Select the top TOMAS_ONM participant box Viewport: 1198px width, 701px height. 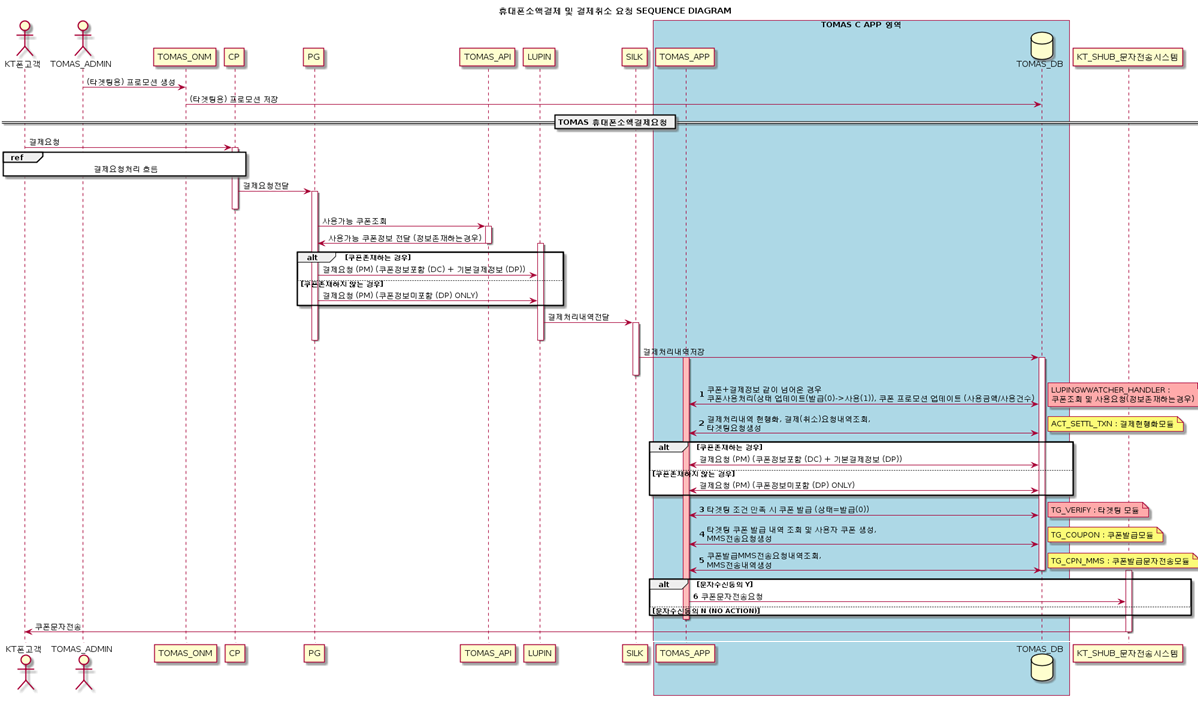(184, 57)
